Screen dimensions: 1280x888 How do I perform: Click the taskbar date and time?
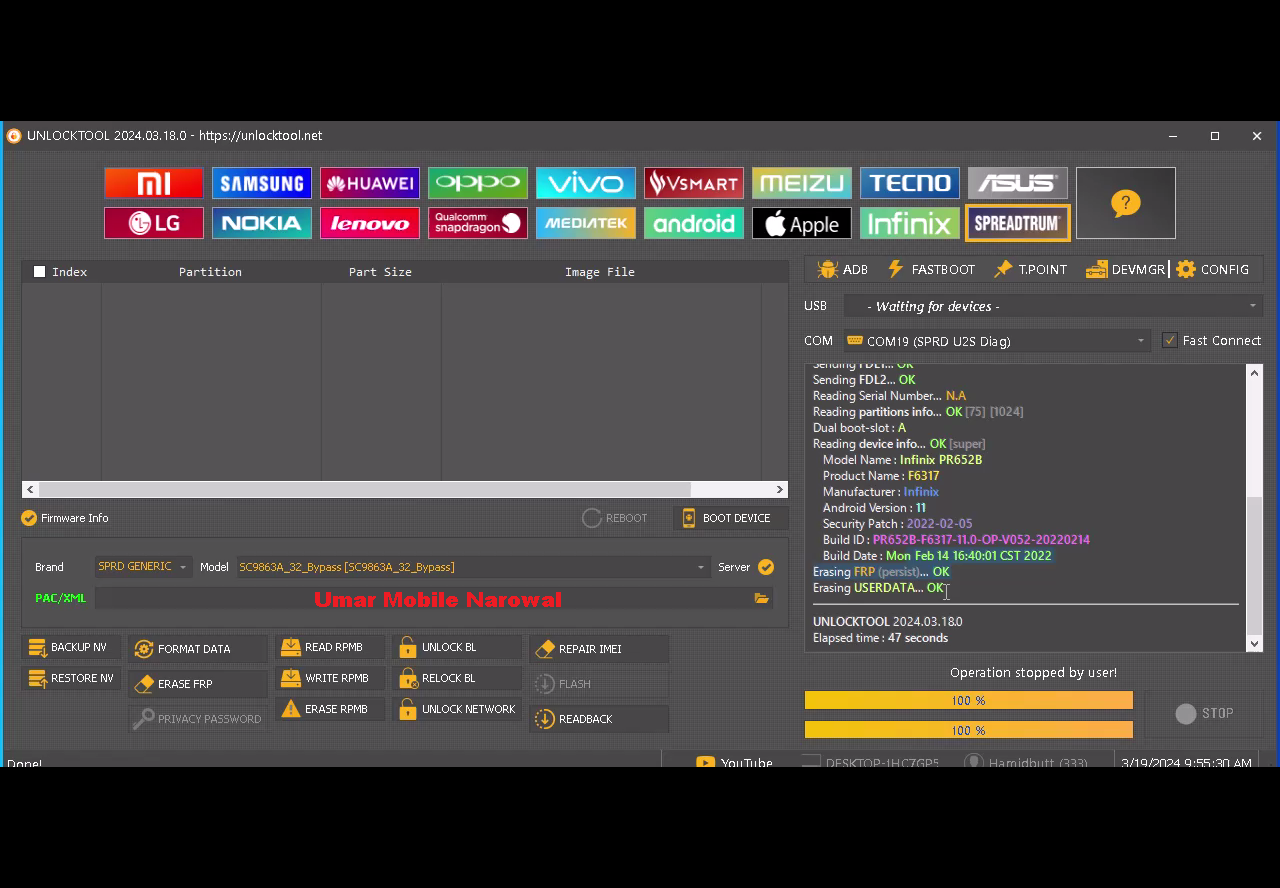pyautogui.click(x=1186, y=763)
